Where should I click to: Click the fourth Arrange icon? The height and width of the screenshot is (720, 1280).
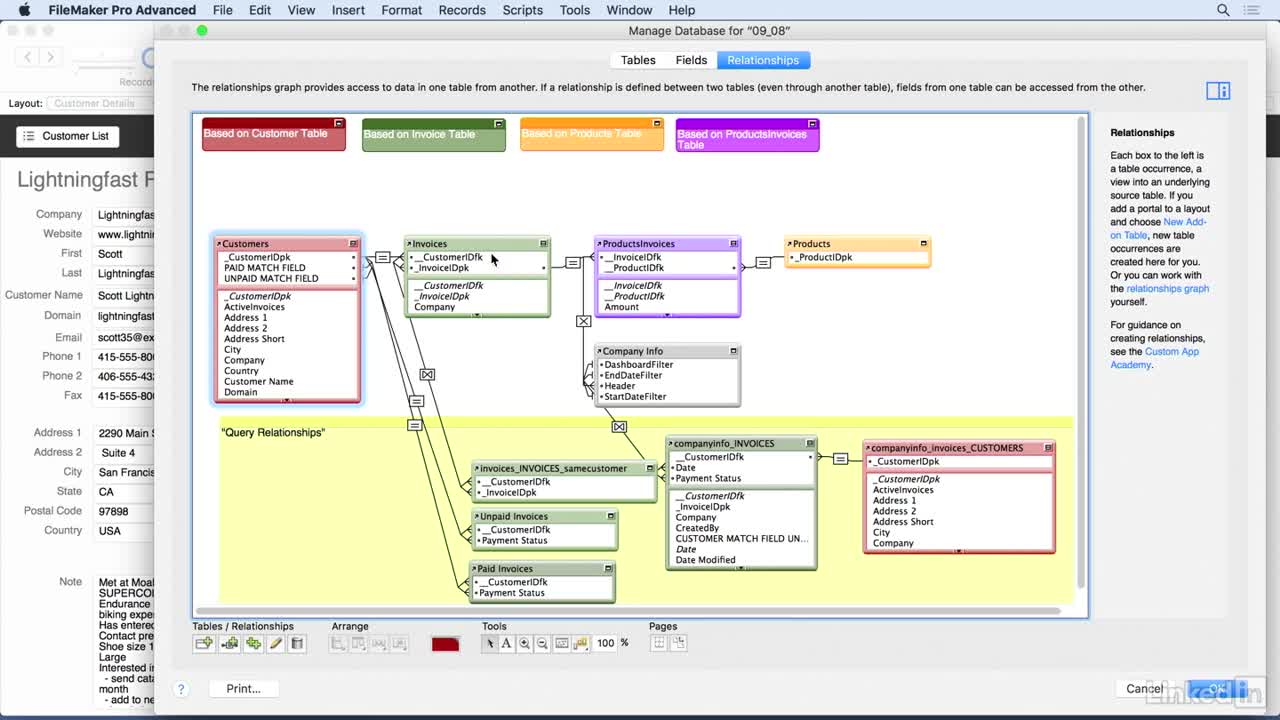pos(399,644)
